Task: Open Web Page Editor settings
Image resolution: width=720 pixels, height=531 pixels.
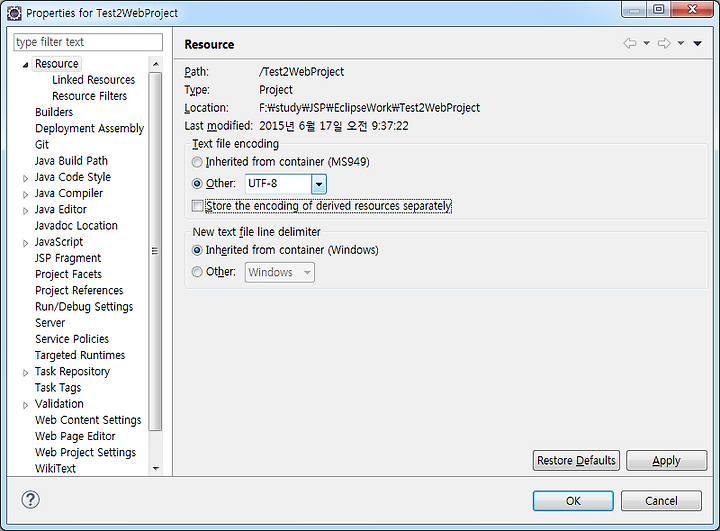Action: 75,436
